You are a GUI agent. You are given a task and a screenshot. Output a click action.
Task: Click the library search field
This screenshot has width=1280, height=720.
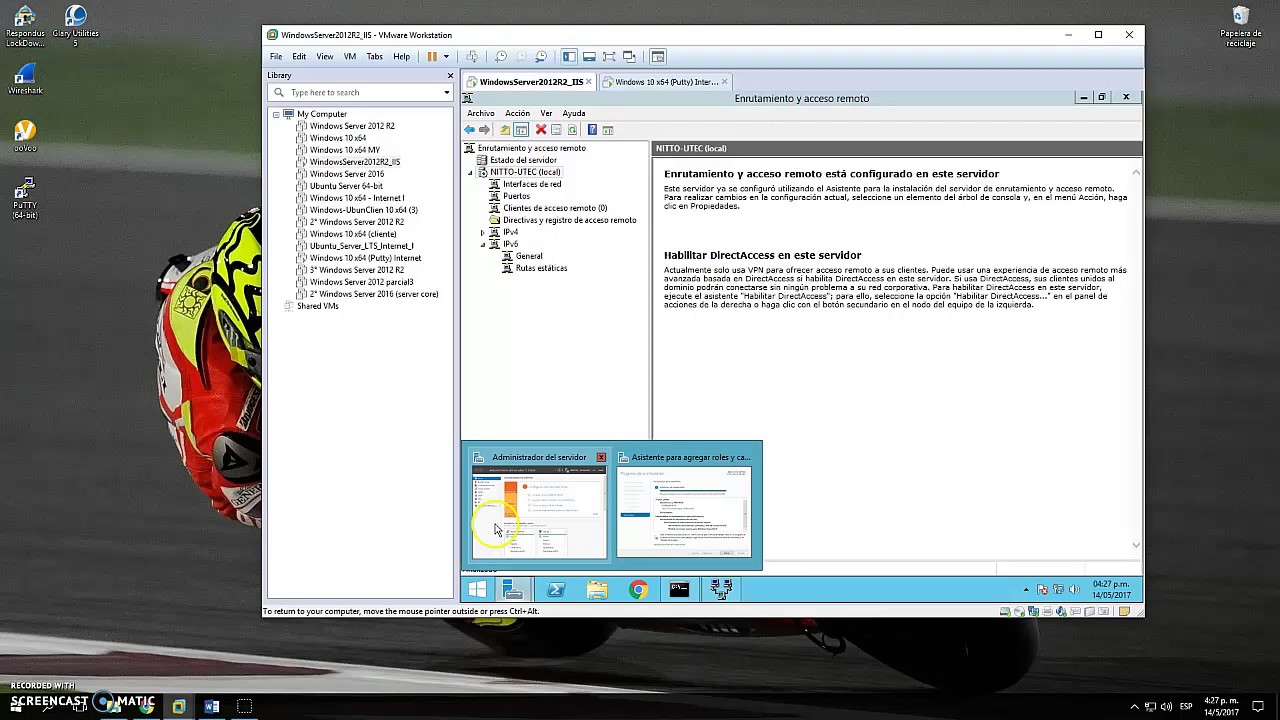coord(360,92)
